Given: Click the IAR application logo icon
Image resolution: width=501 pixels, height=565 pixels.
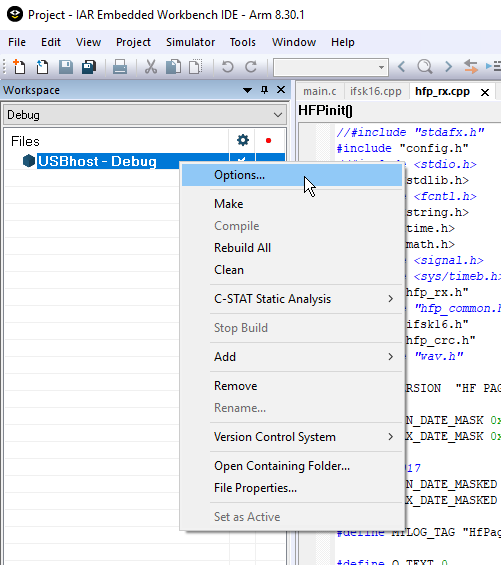Looking at the screenshot, I should pyautogui.click(x=15, y=15).
